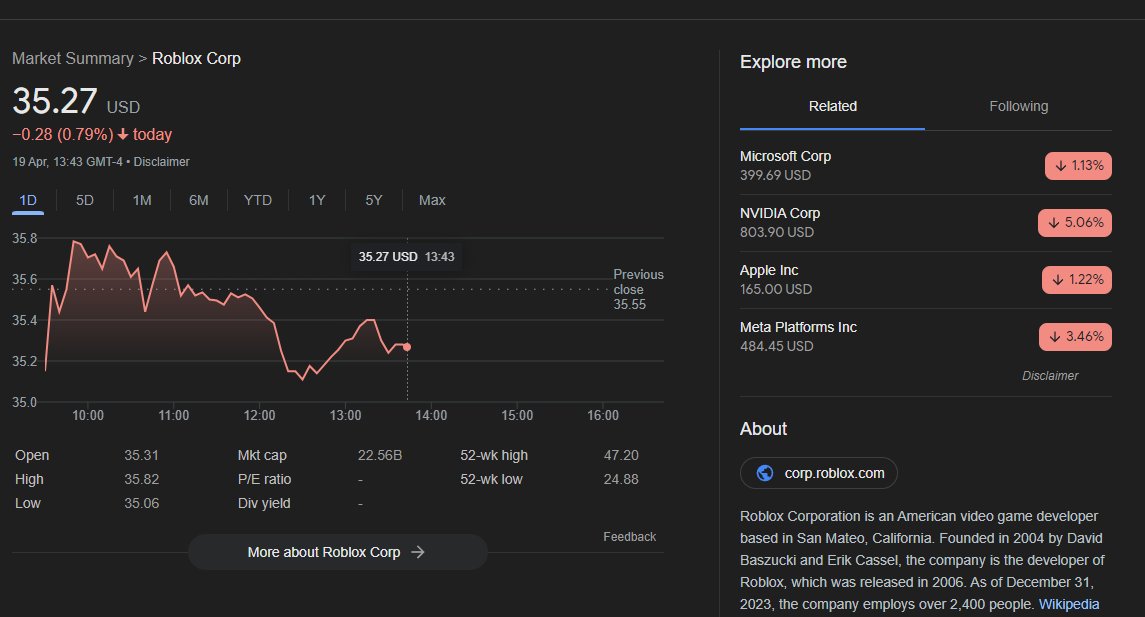1145x617 pixels.
Task: Click the -0.28 (0.79%) change text
Action: pos(63,134)
